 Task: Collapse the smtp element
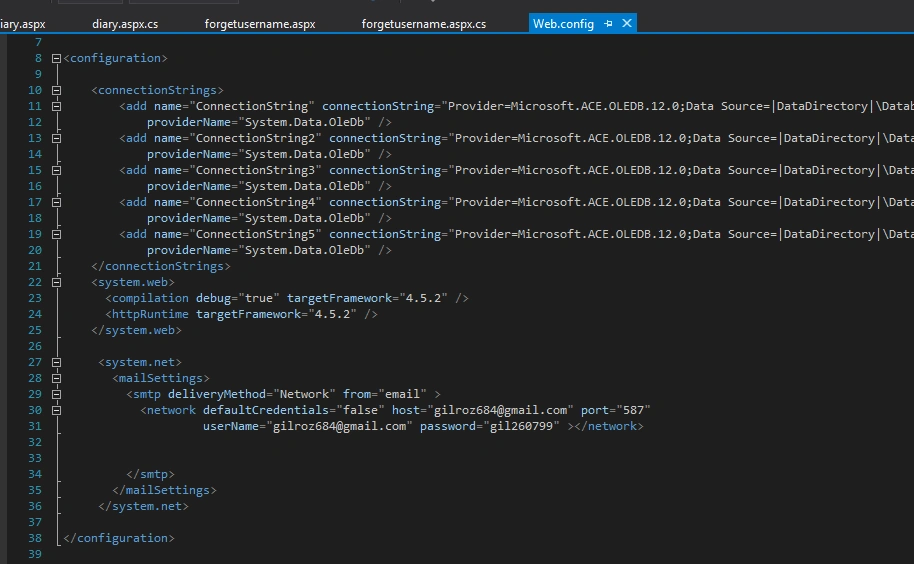point(57,394)
